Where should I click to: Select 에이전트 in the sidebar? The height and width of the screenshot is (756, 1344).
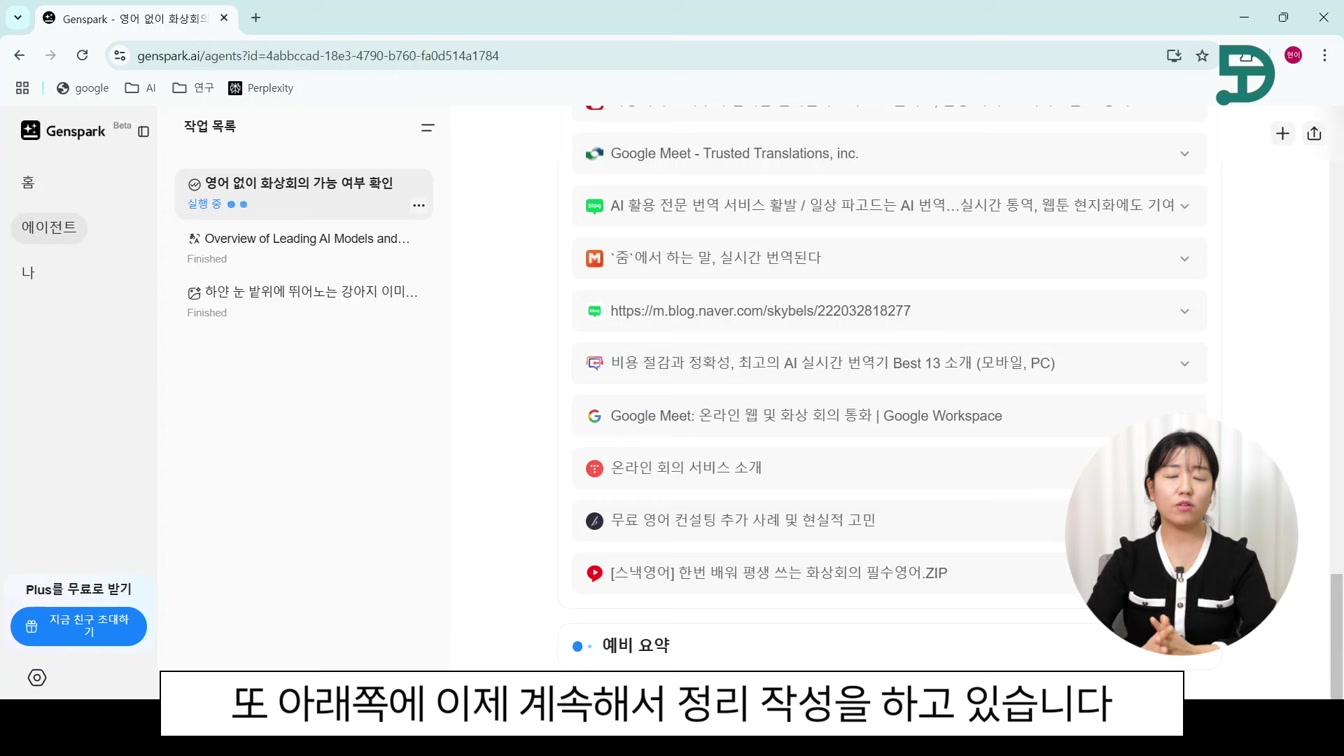[x=49, y=227]
